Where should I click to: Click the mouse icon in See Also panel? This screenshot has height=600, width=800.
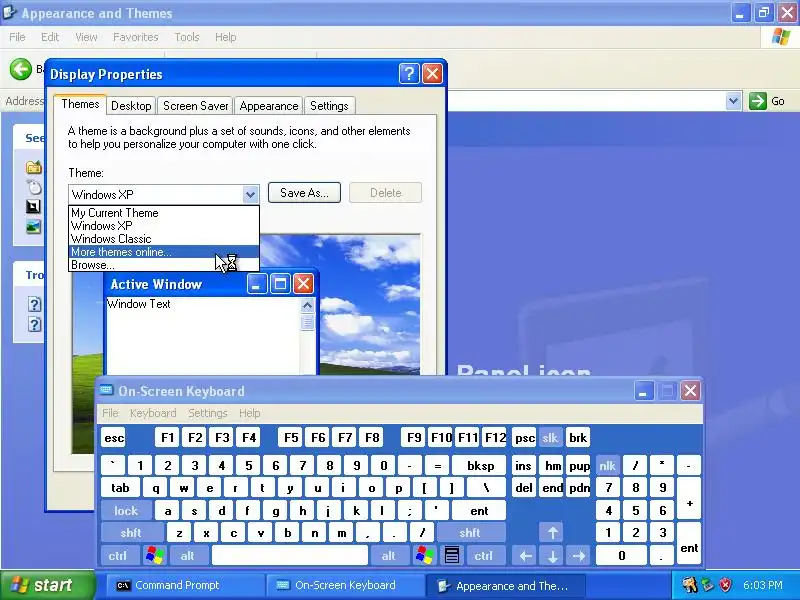[x=34, y=187]
